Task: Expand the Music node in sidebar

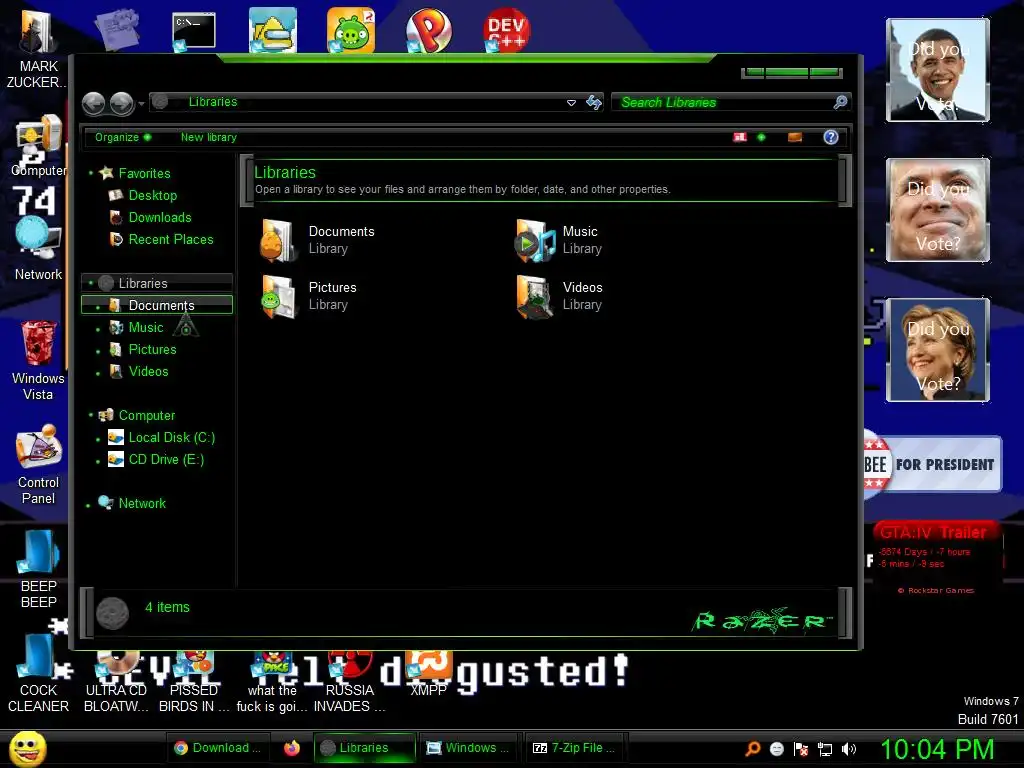Action: coord(98,328)
